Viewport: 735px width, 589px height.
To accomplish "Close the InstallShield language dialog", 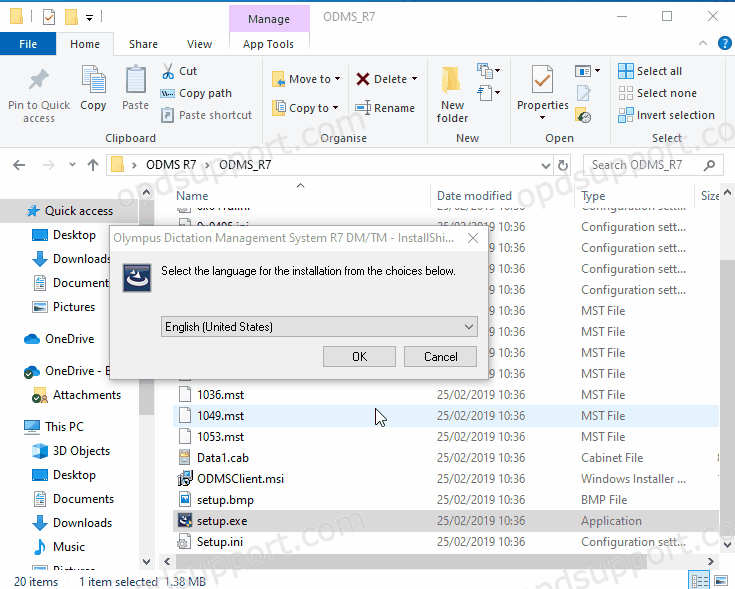I will [x=473, y=238].
